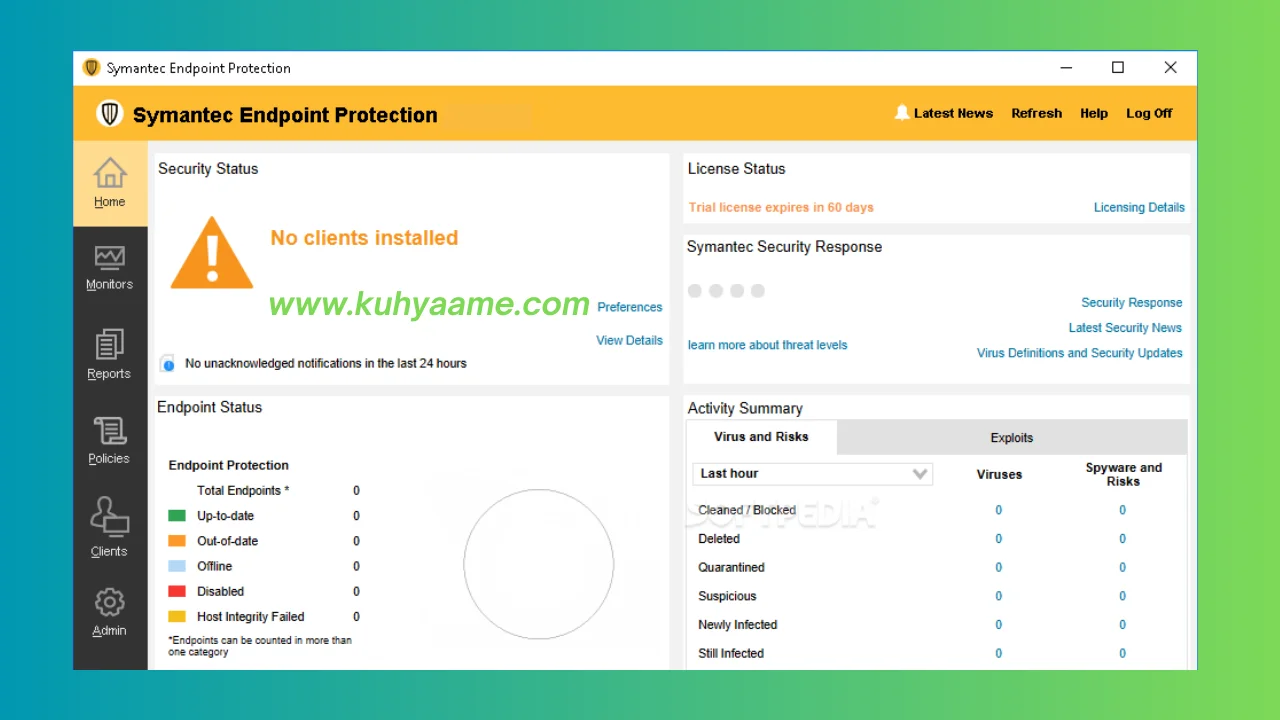Click Spyware count for Still Infected
This screenshot has width=1280, height=720.
pyautogui.click(x=1122, y=653)
